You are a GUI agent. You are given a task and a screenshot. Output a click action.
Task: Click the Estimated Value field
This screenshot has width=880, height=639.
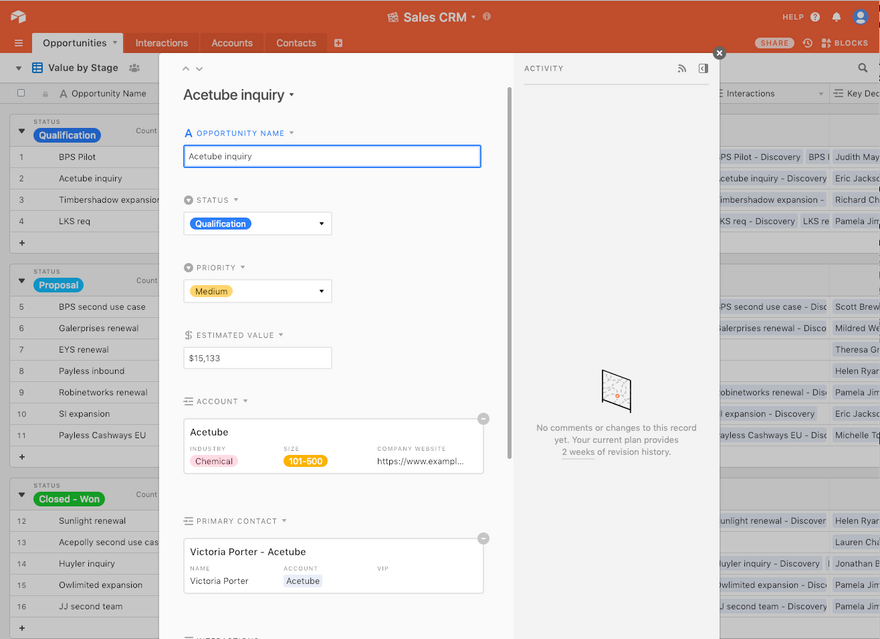coord(258,358)
